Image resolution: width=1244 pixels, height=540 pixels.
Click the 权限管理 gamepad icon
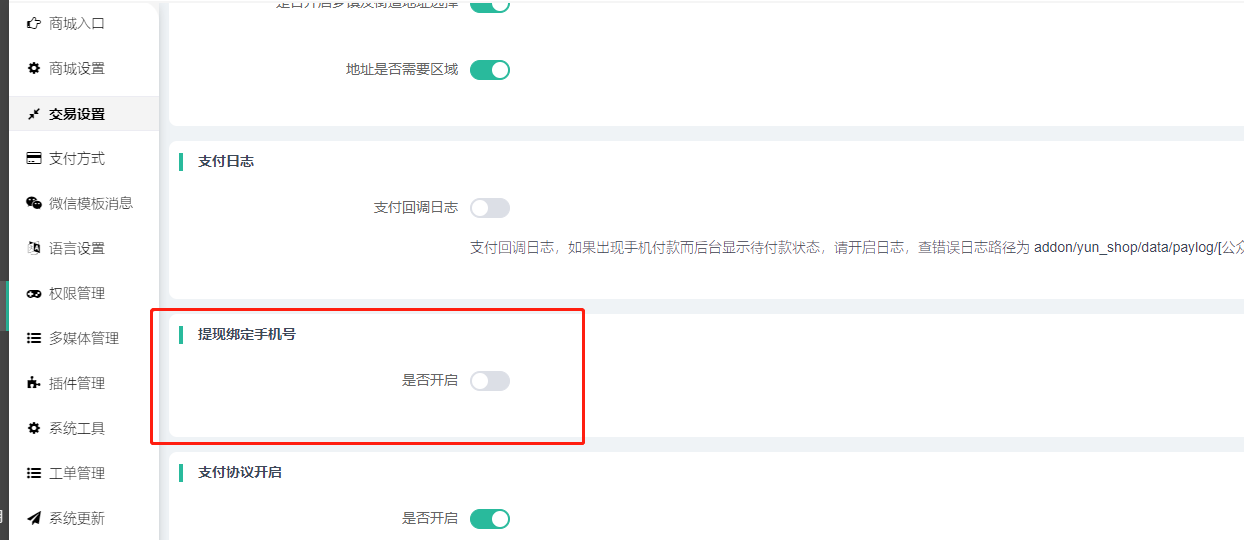point(34,293)
